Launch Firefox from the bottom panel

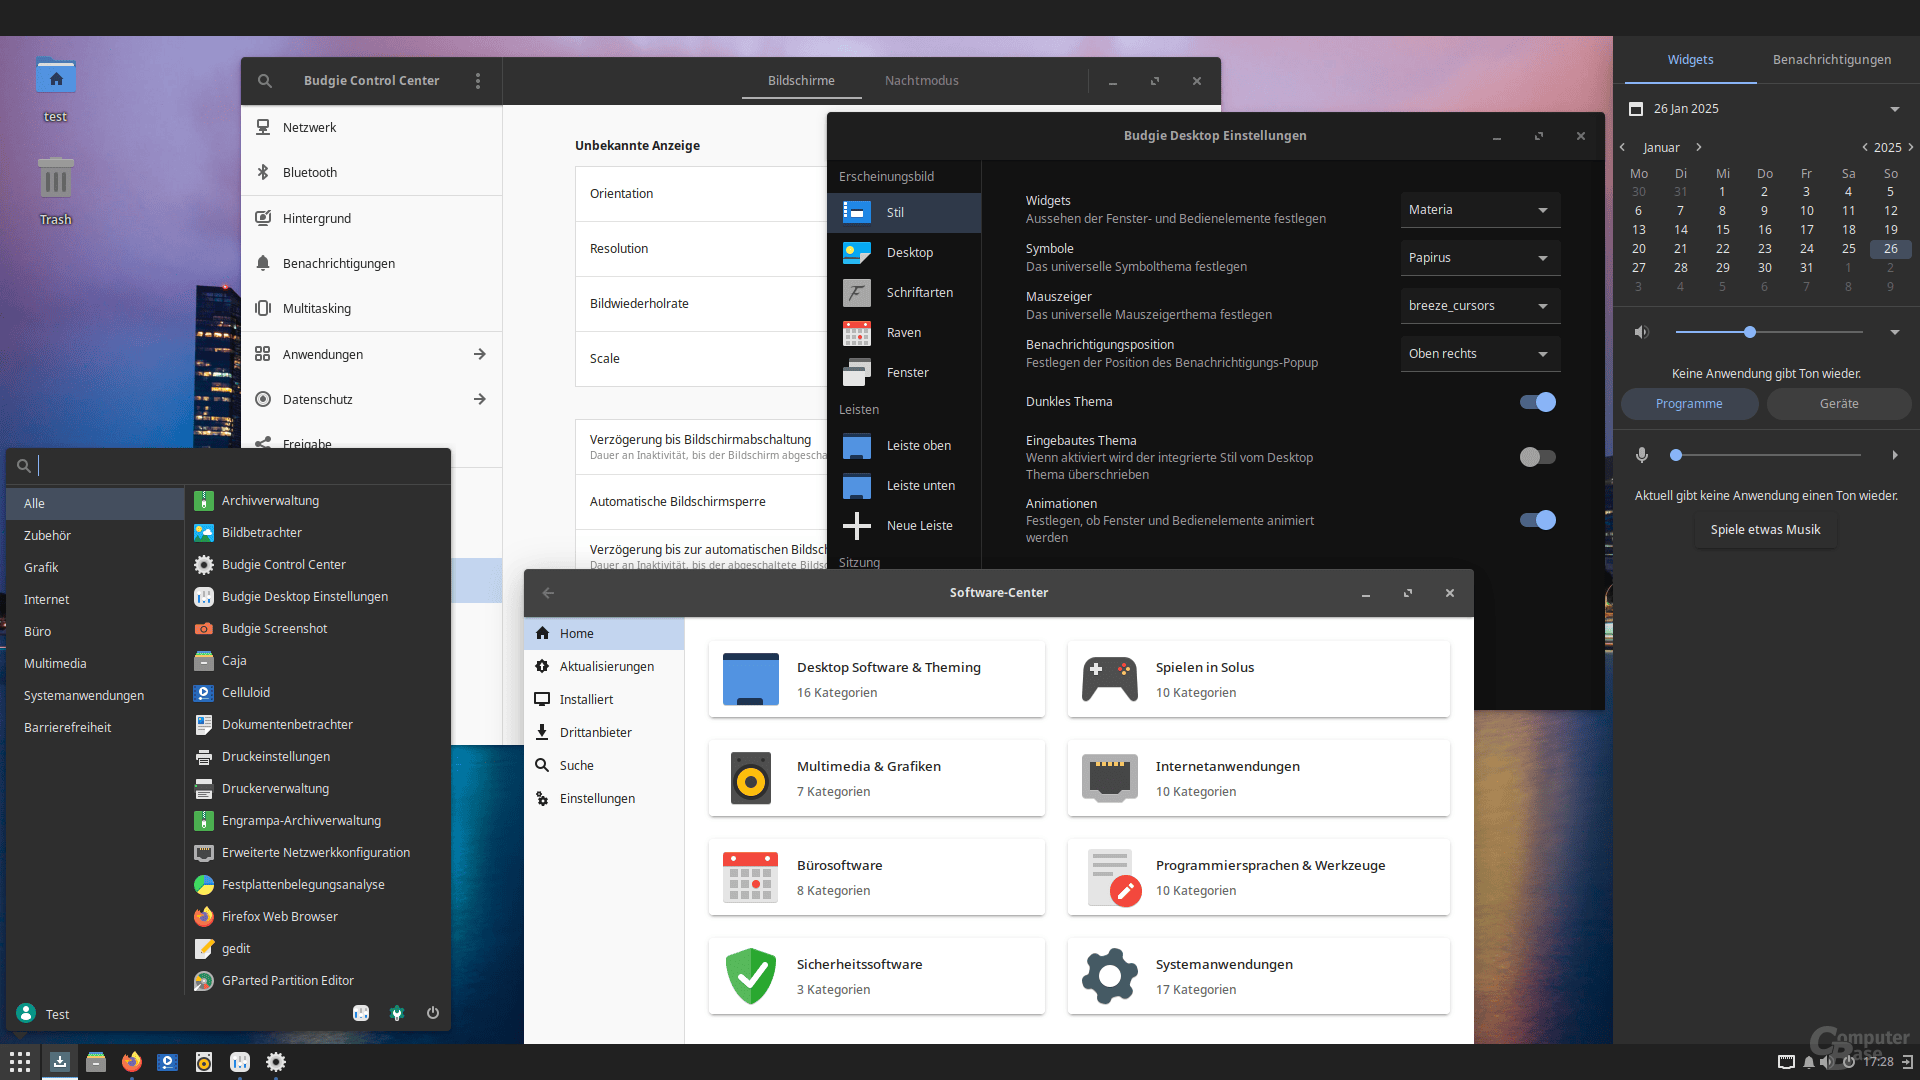click(x=132, y=1062)
